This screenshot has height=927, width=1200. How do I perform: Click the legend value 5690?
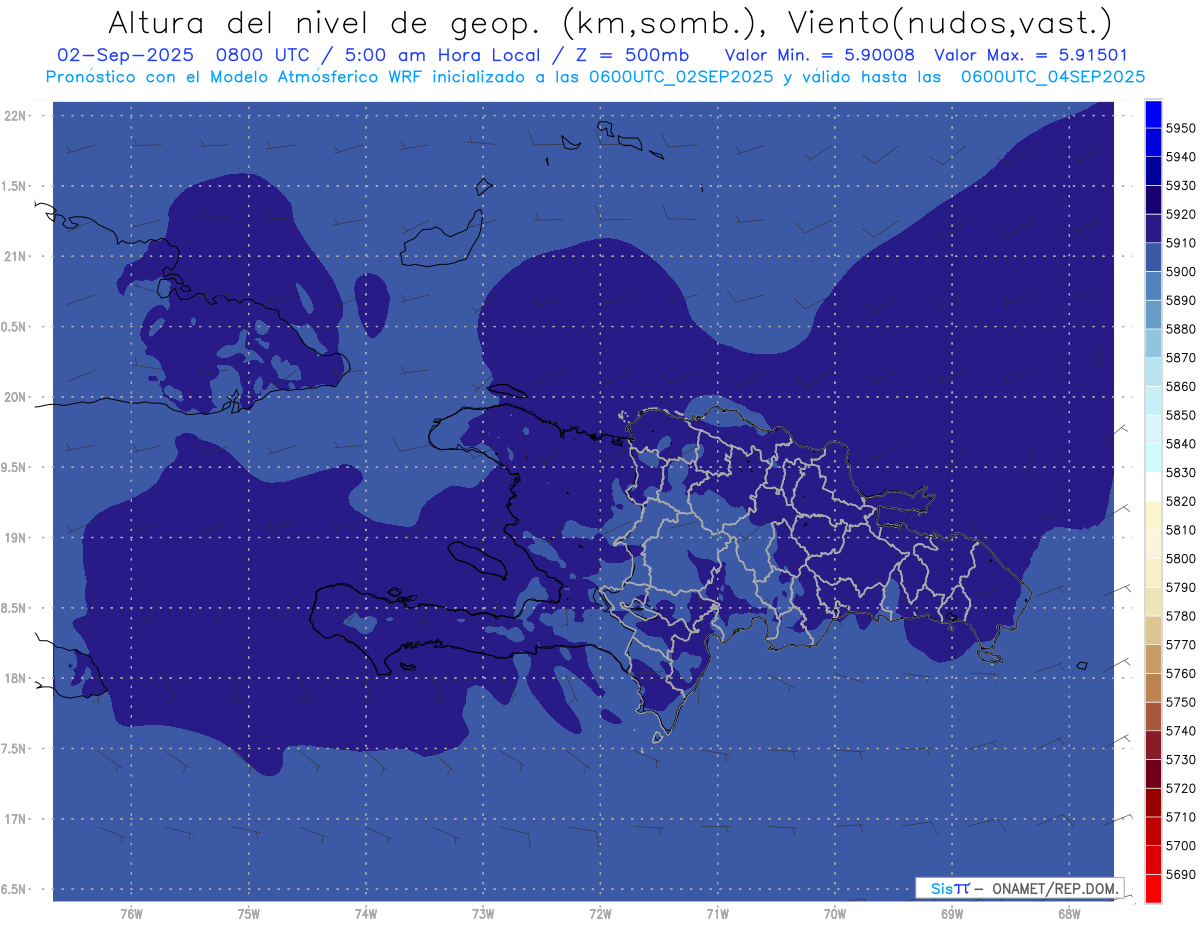(x=1180, y=874)
